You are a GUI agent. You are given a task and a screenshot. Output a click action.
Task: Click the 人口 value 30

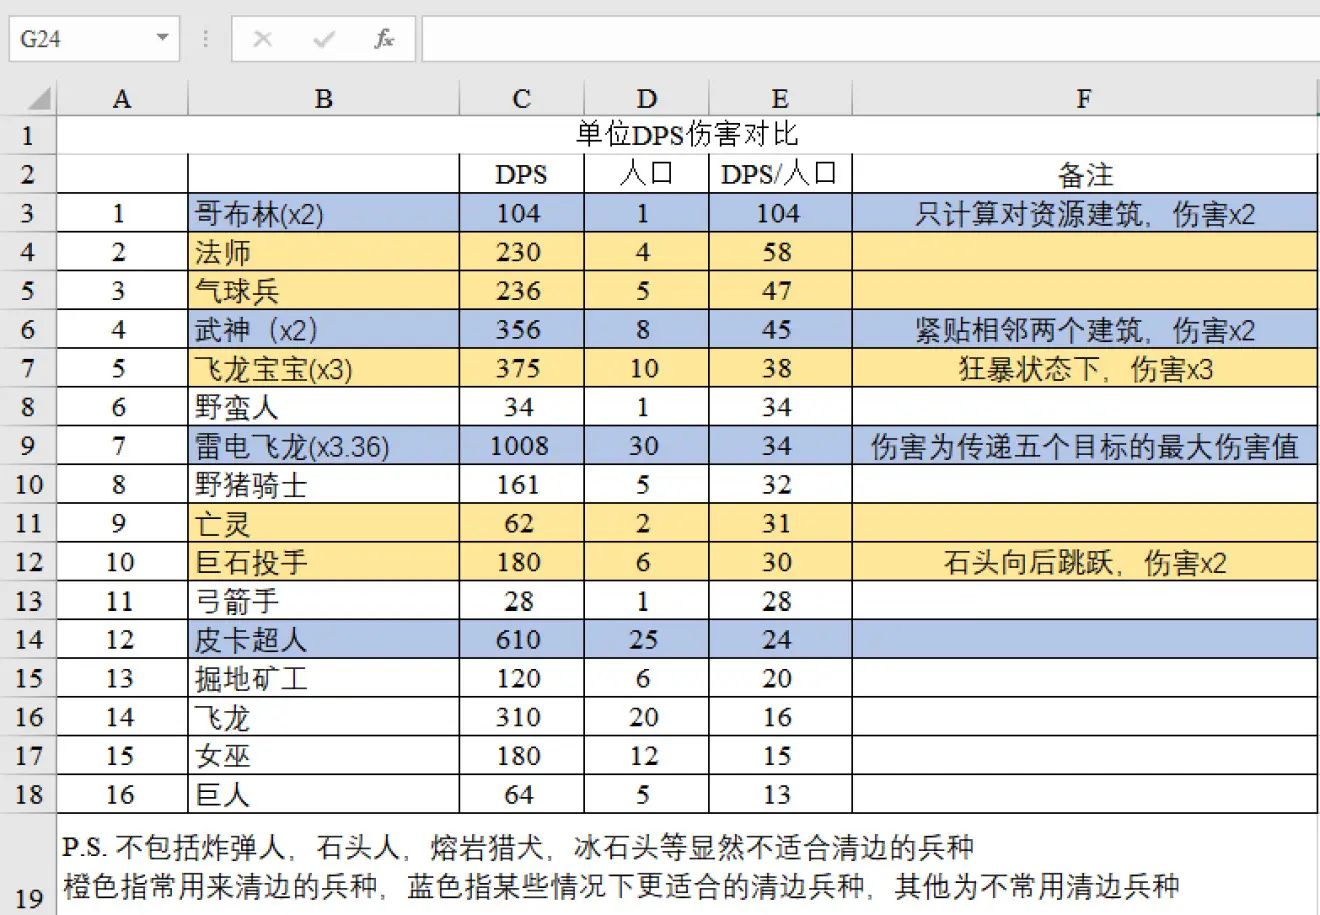point(646,446)
